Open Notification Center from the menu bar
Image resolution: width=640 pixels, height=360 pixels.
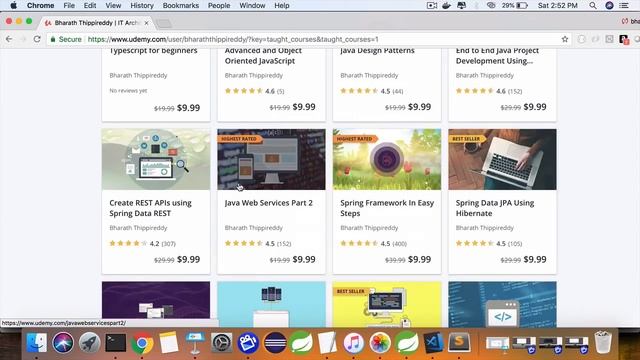[x=624, y=5]
